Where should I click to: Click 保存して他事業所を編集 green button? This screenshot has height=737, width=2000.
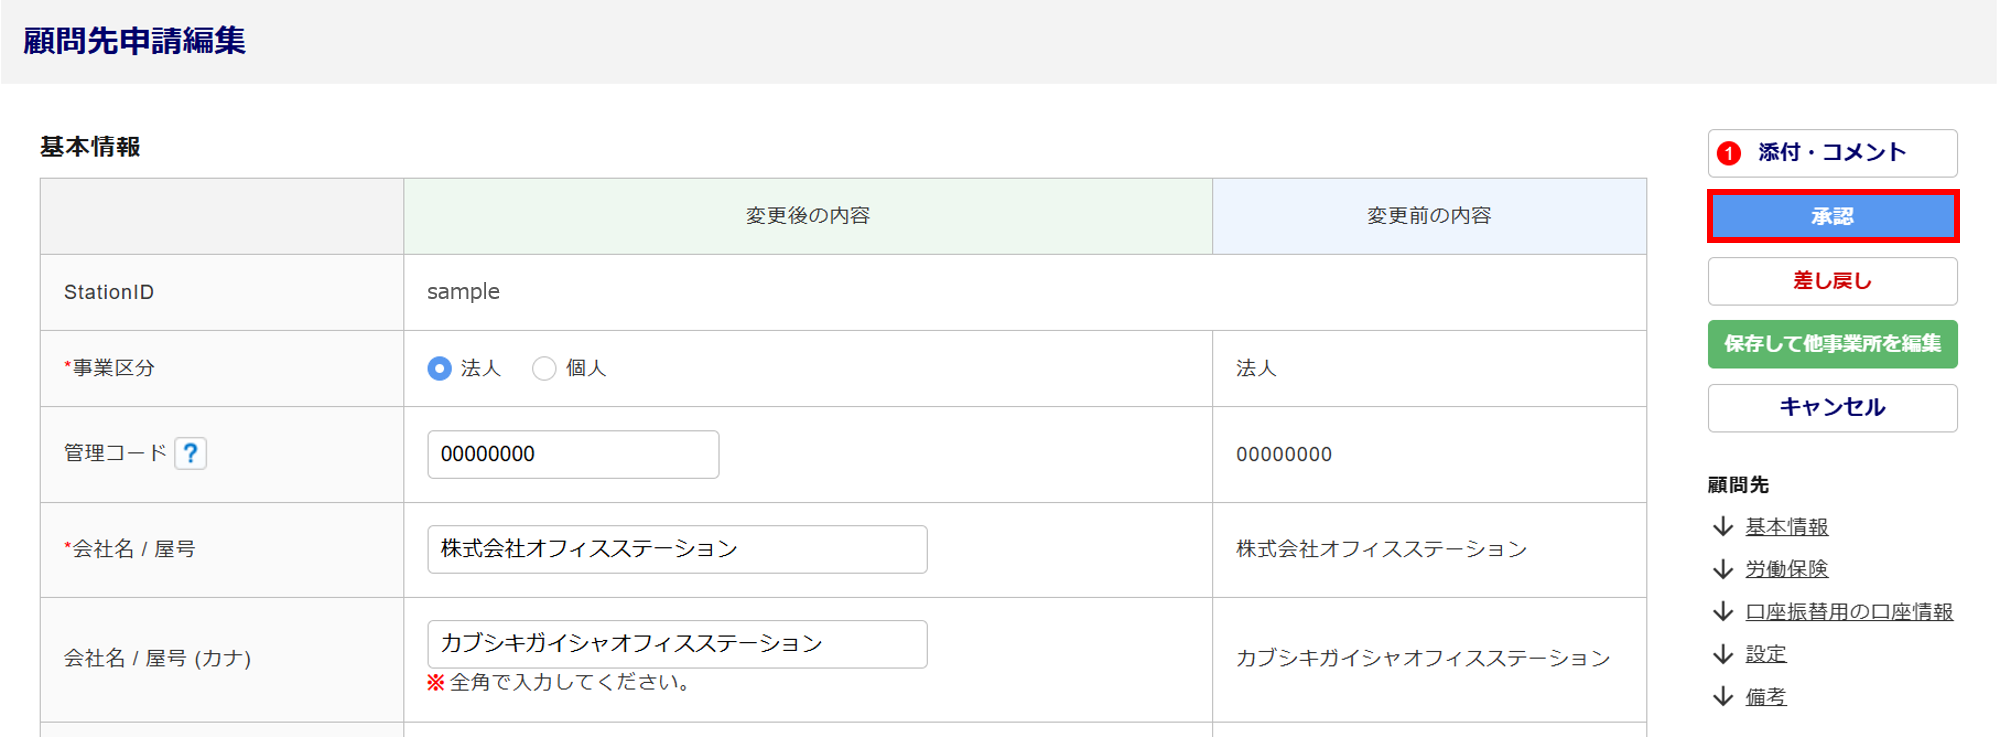click(1832, 344)
